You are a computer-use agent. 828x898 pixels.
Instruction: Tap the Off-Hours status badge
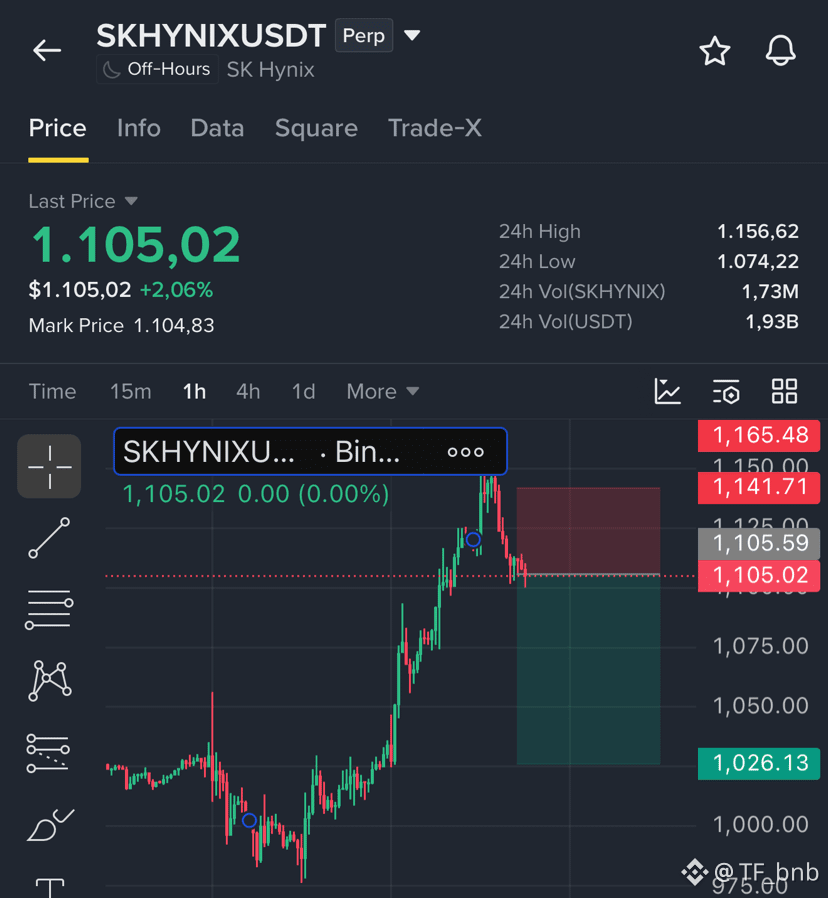[157, 69]
